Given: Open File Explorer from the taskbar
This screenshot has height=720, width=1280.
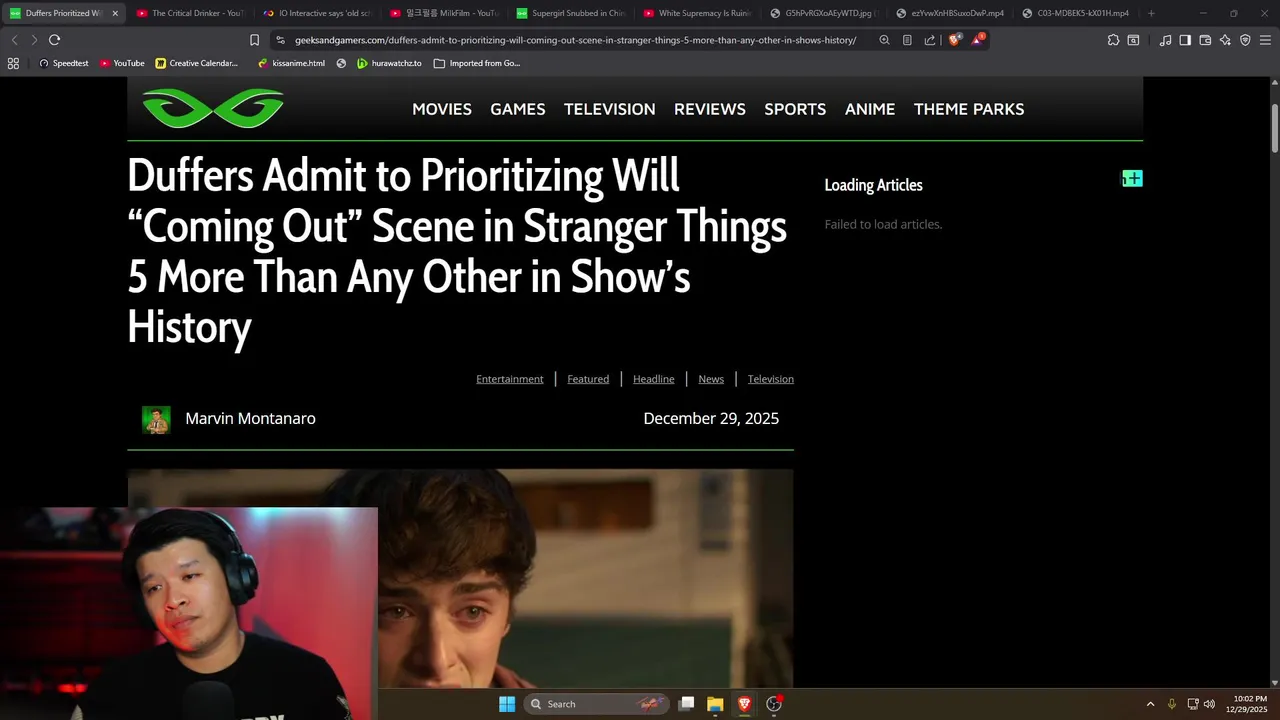Looking at the screenshot, I should [x=715, y=704].
